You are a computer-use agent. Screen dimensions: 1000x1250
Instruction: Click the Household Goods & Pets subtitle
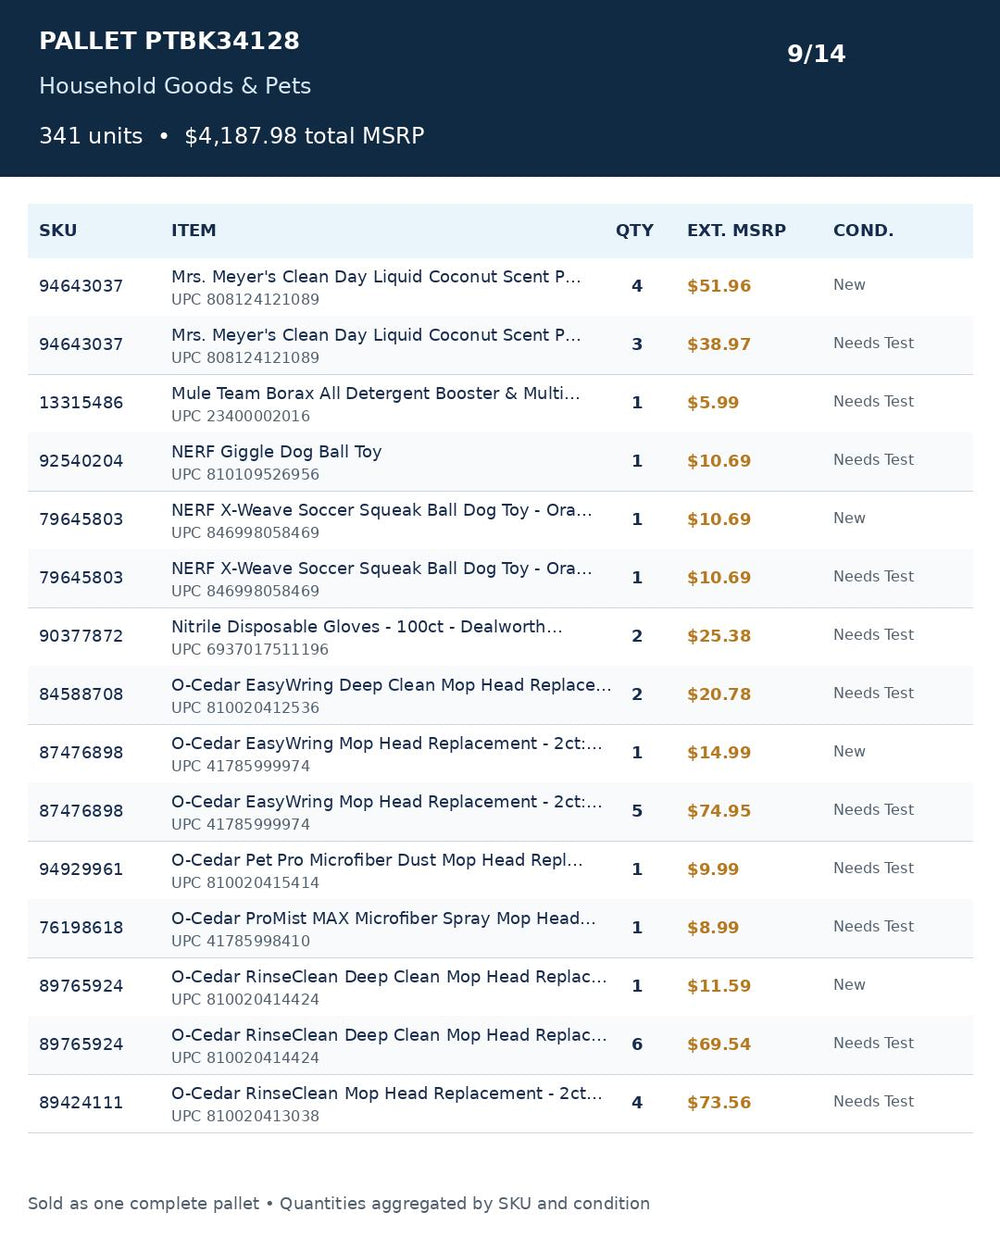point(175,86)
